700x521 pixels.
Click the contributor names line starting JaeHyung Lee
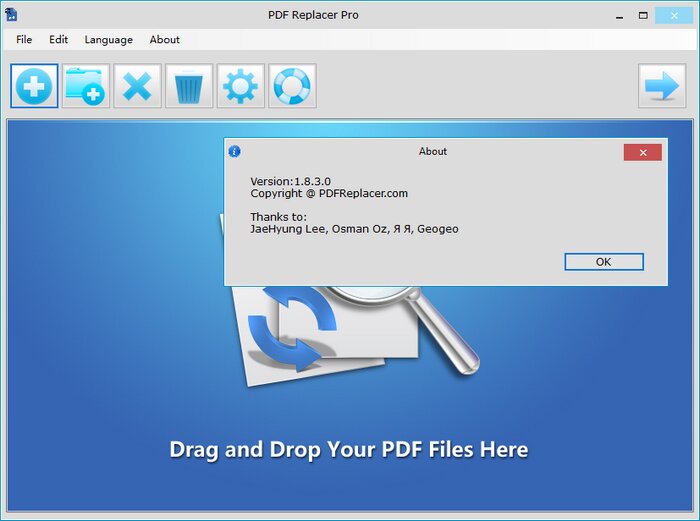tap(354, 229)
